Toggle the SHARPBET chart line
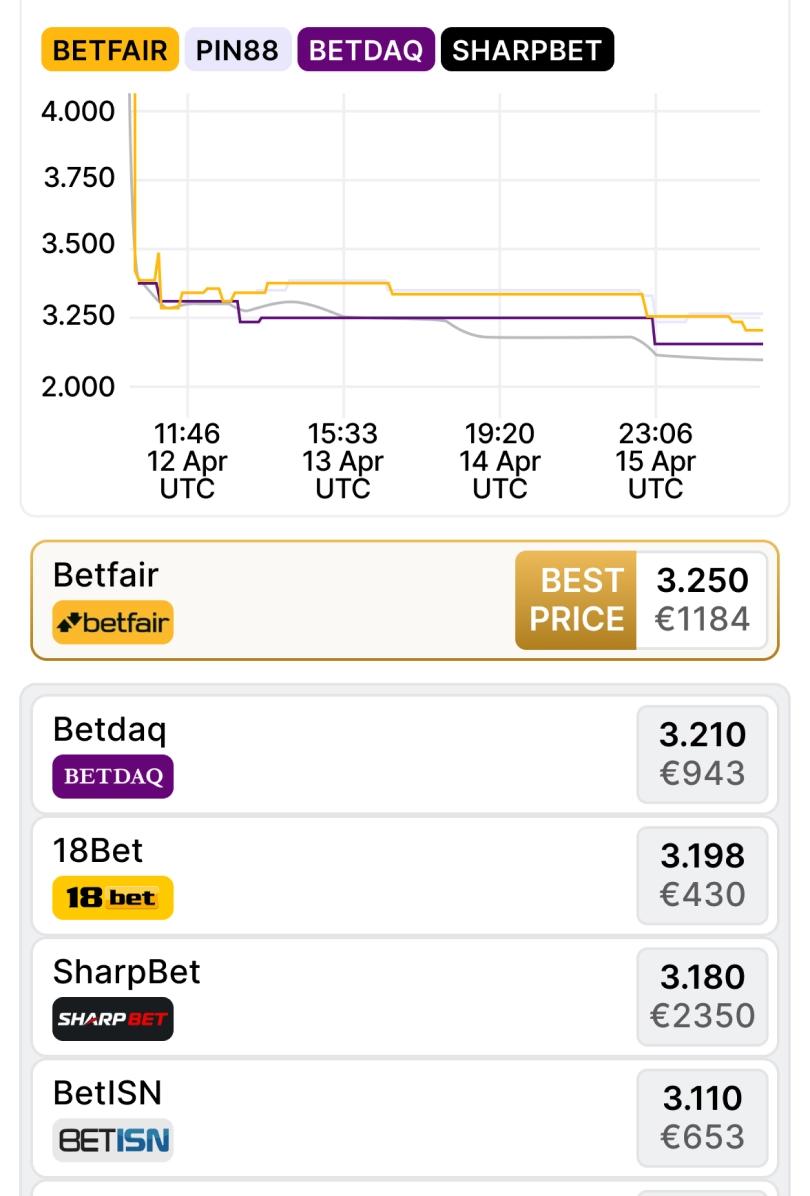810x1196 pixels. pos(527,50)
